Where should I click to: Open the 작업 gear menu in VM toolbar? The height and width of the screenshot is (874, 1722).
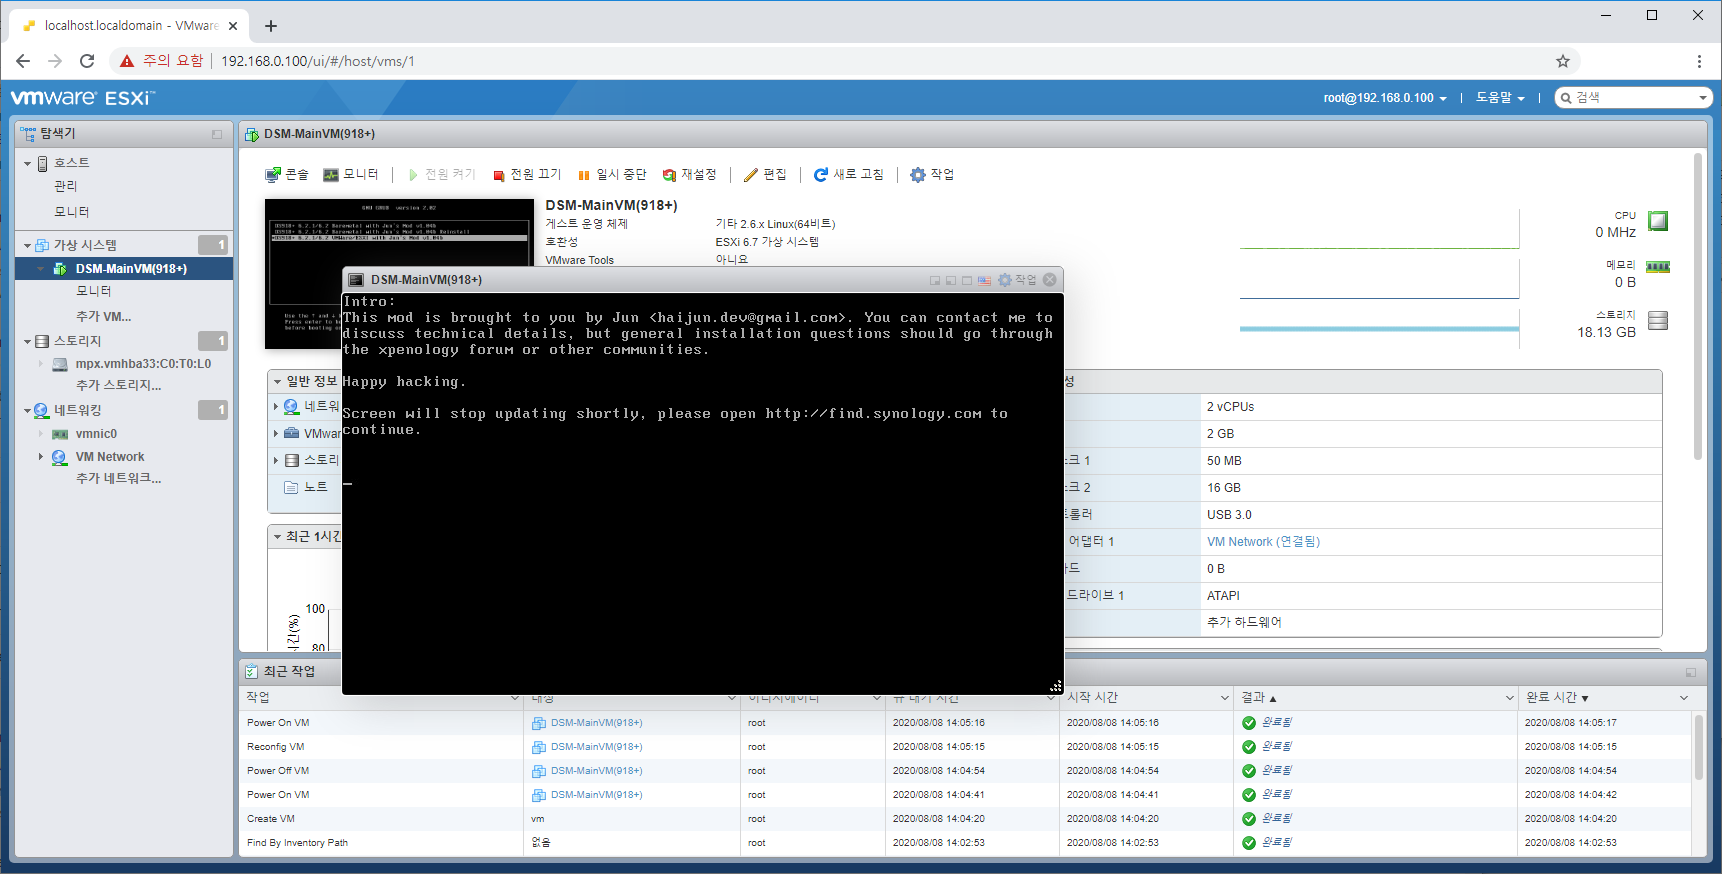932,174
